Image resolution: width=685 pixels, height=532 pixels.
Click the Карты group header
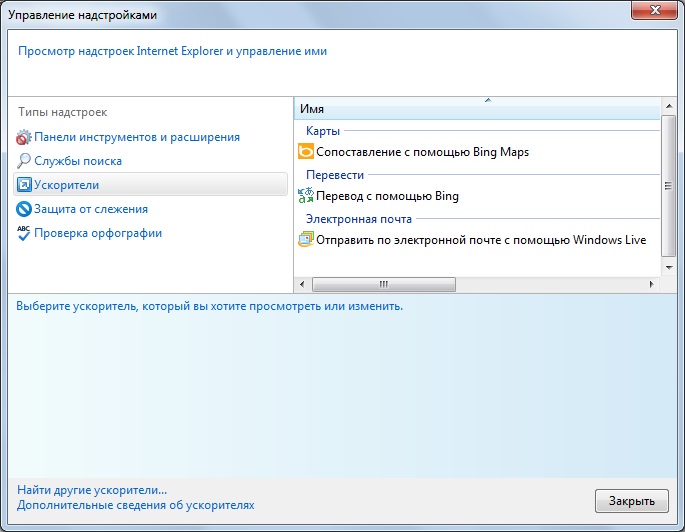click(x=323, y=131)
